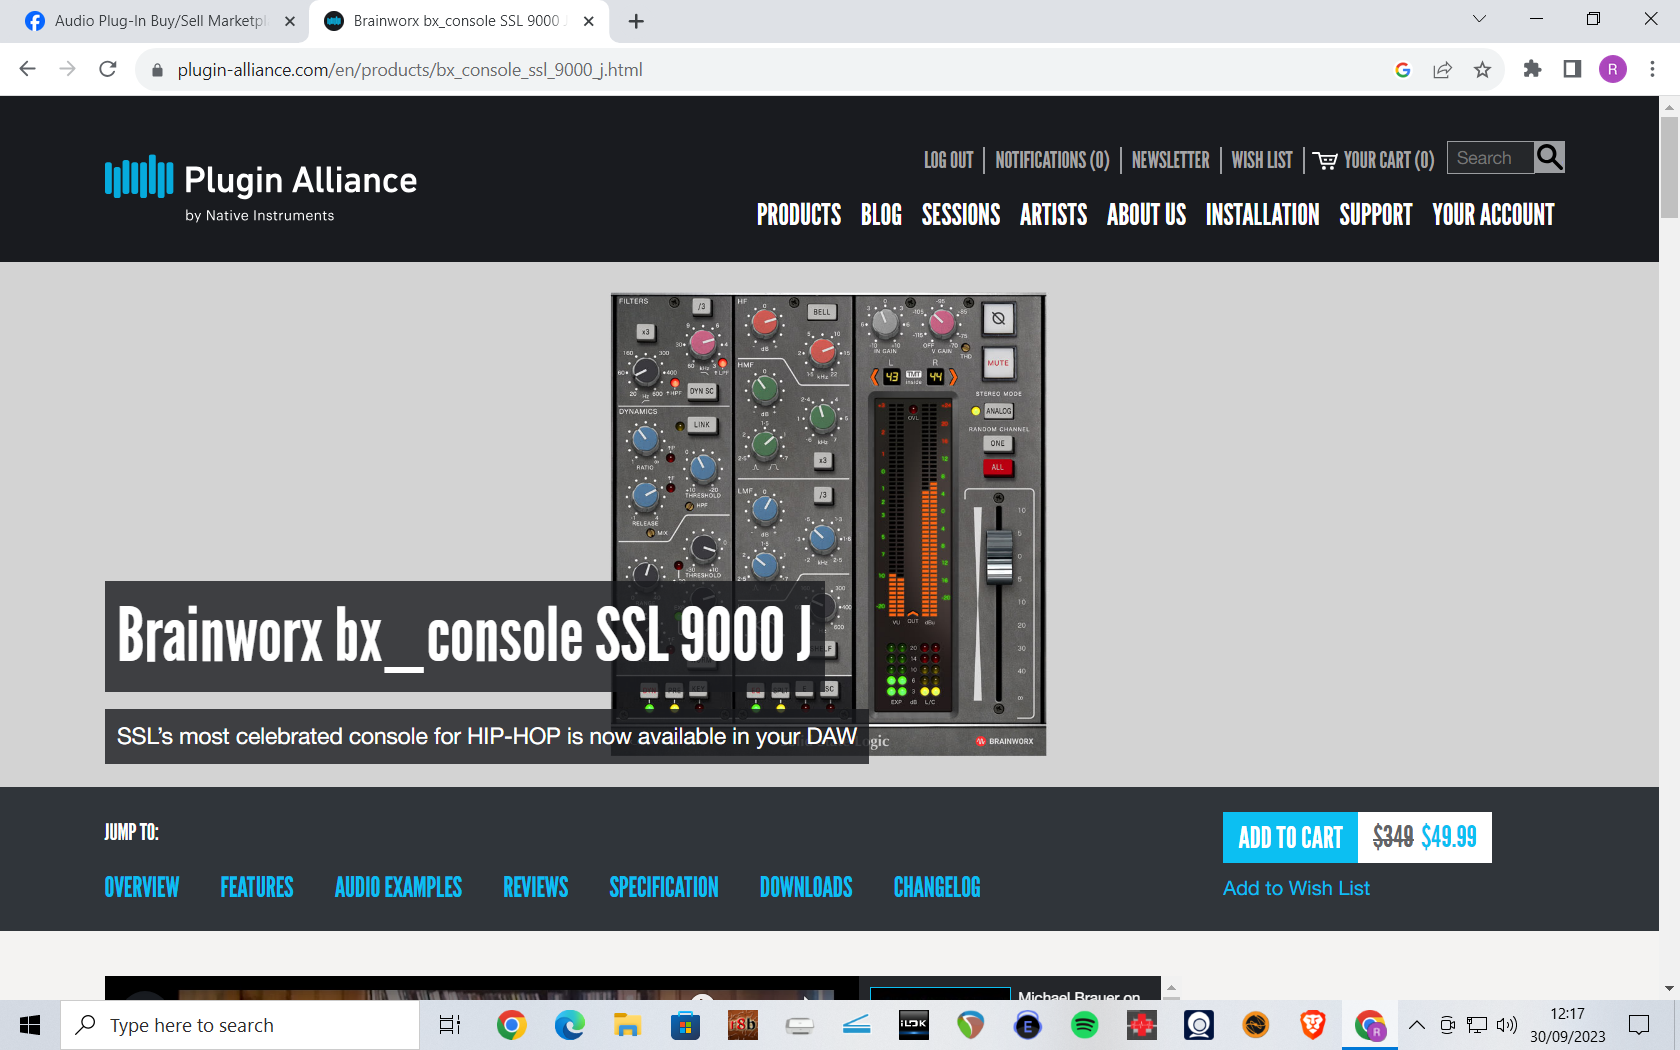Image resolution: width=1680 pixels, height=1050 pixels.
Task: Open the INSTALLATION menu item
Action: tap(1262, 215)
